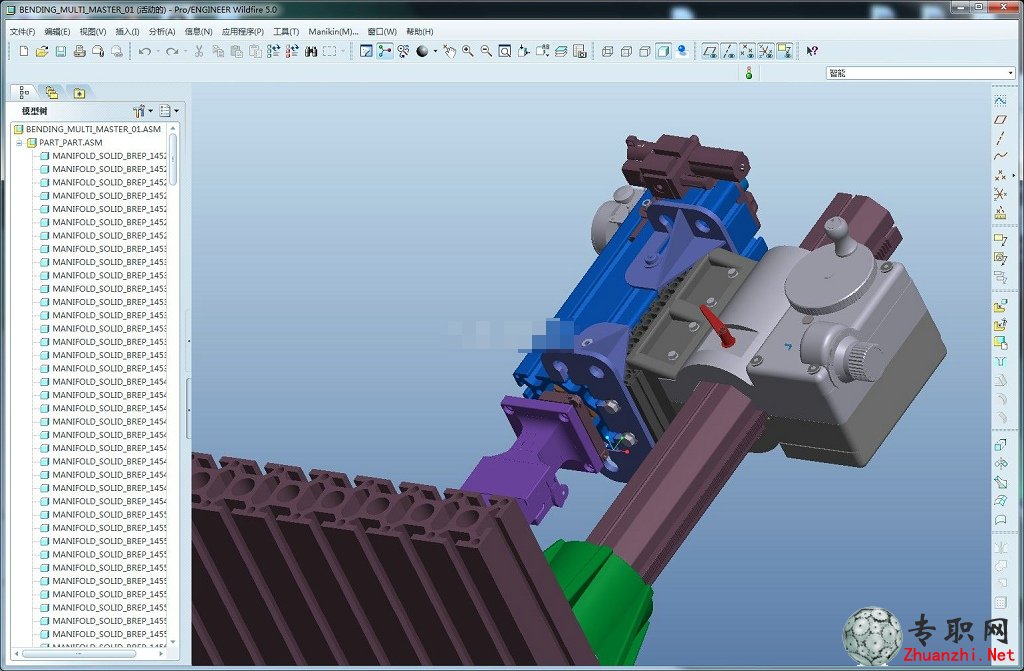Click model tree scroll down arrow
Image resolution: width=1024 pixels, height=671 pixels.
(x=173, y=642)
